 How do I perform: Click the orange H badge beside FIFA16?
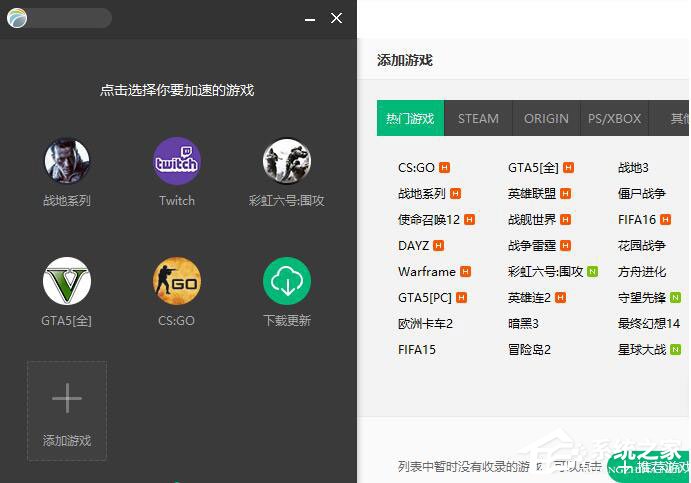pos(665,219)
